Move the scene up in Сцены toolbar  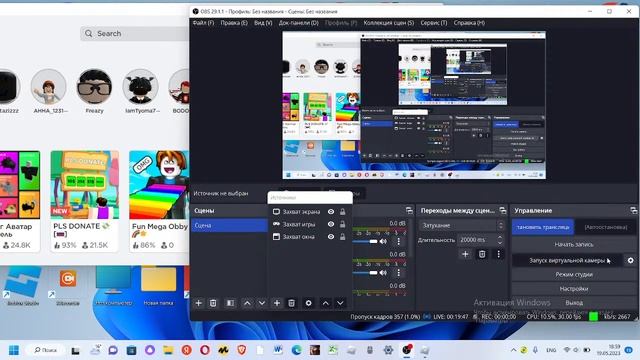tap(247, 303)
